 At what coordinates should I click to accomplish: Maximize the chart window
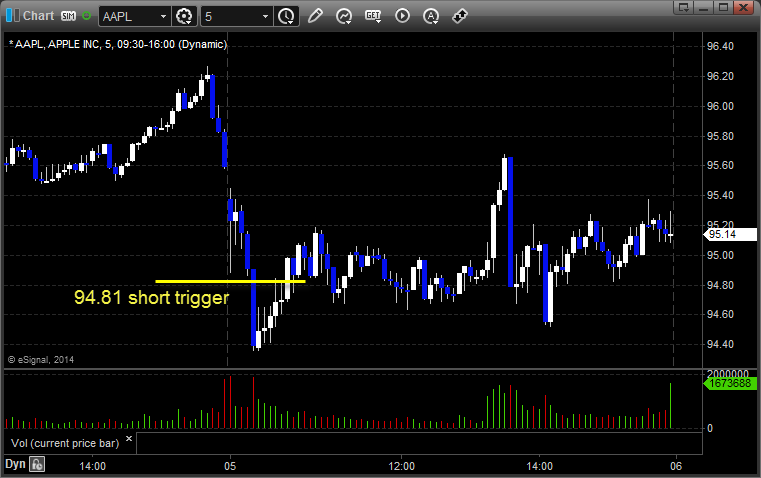(x=723, y=7)
